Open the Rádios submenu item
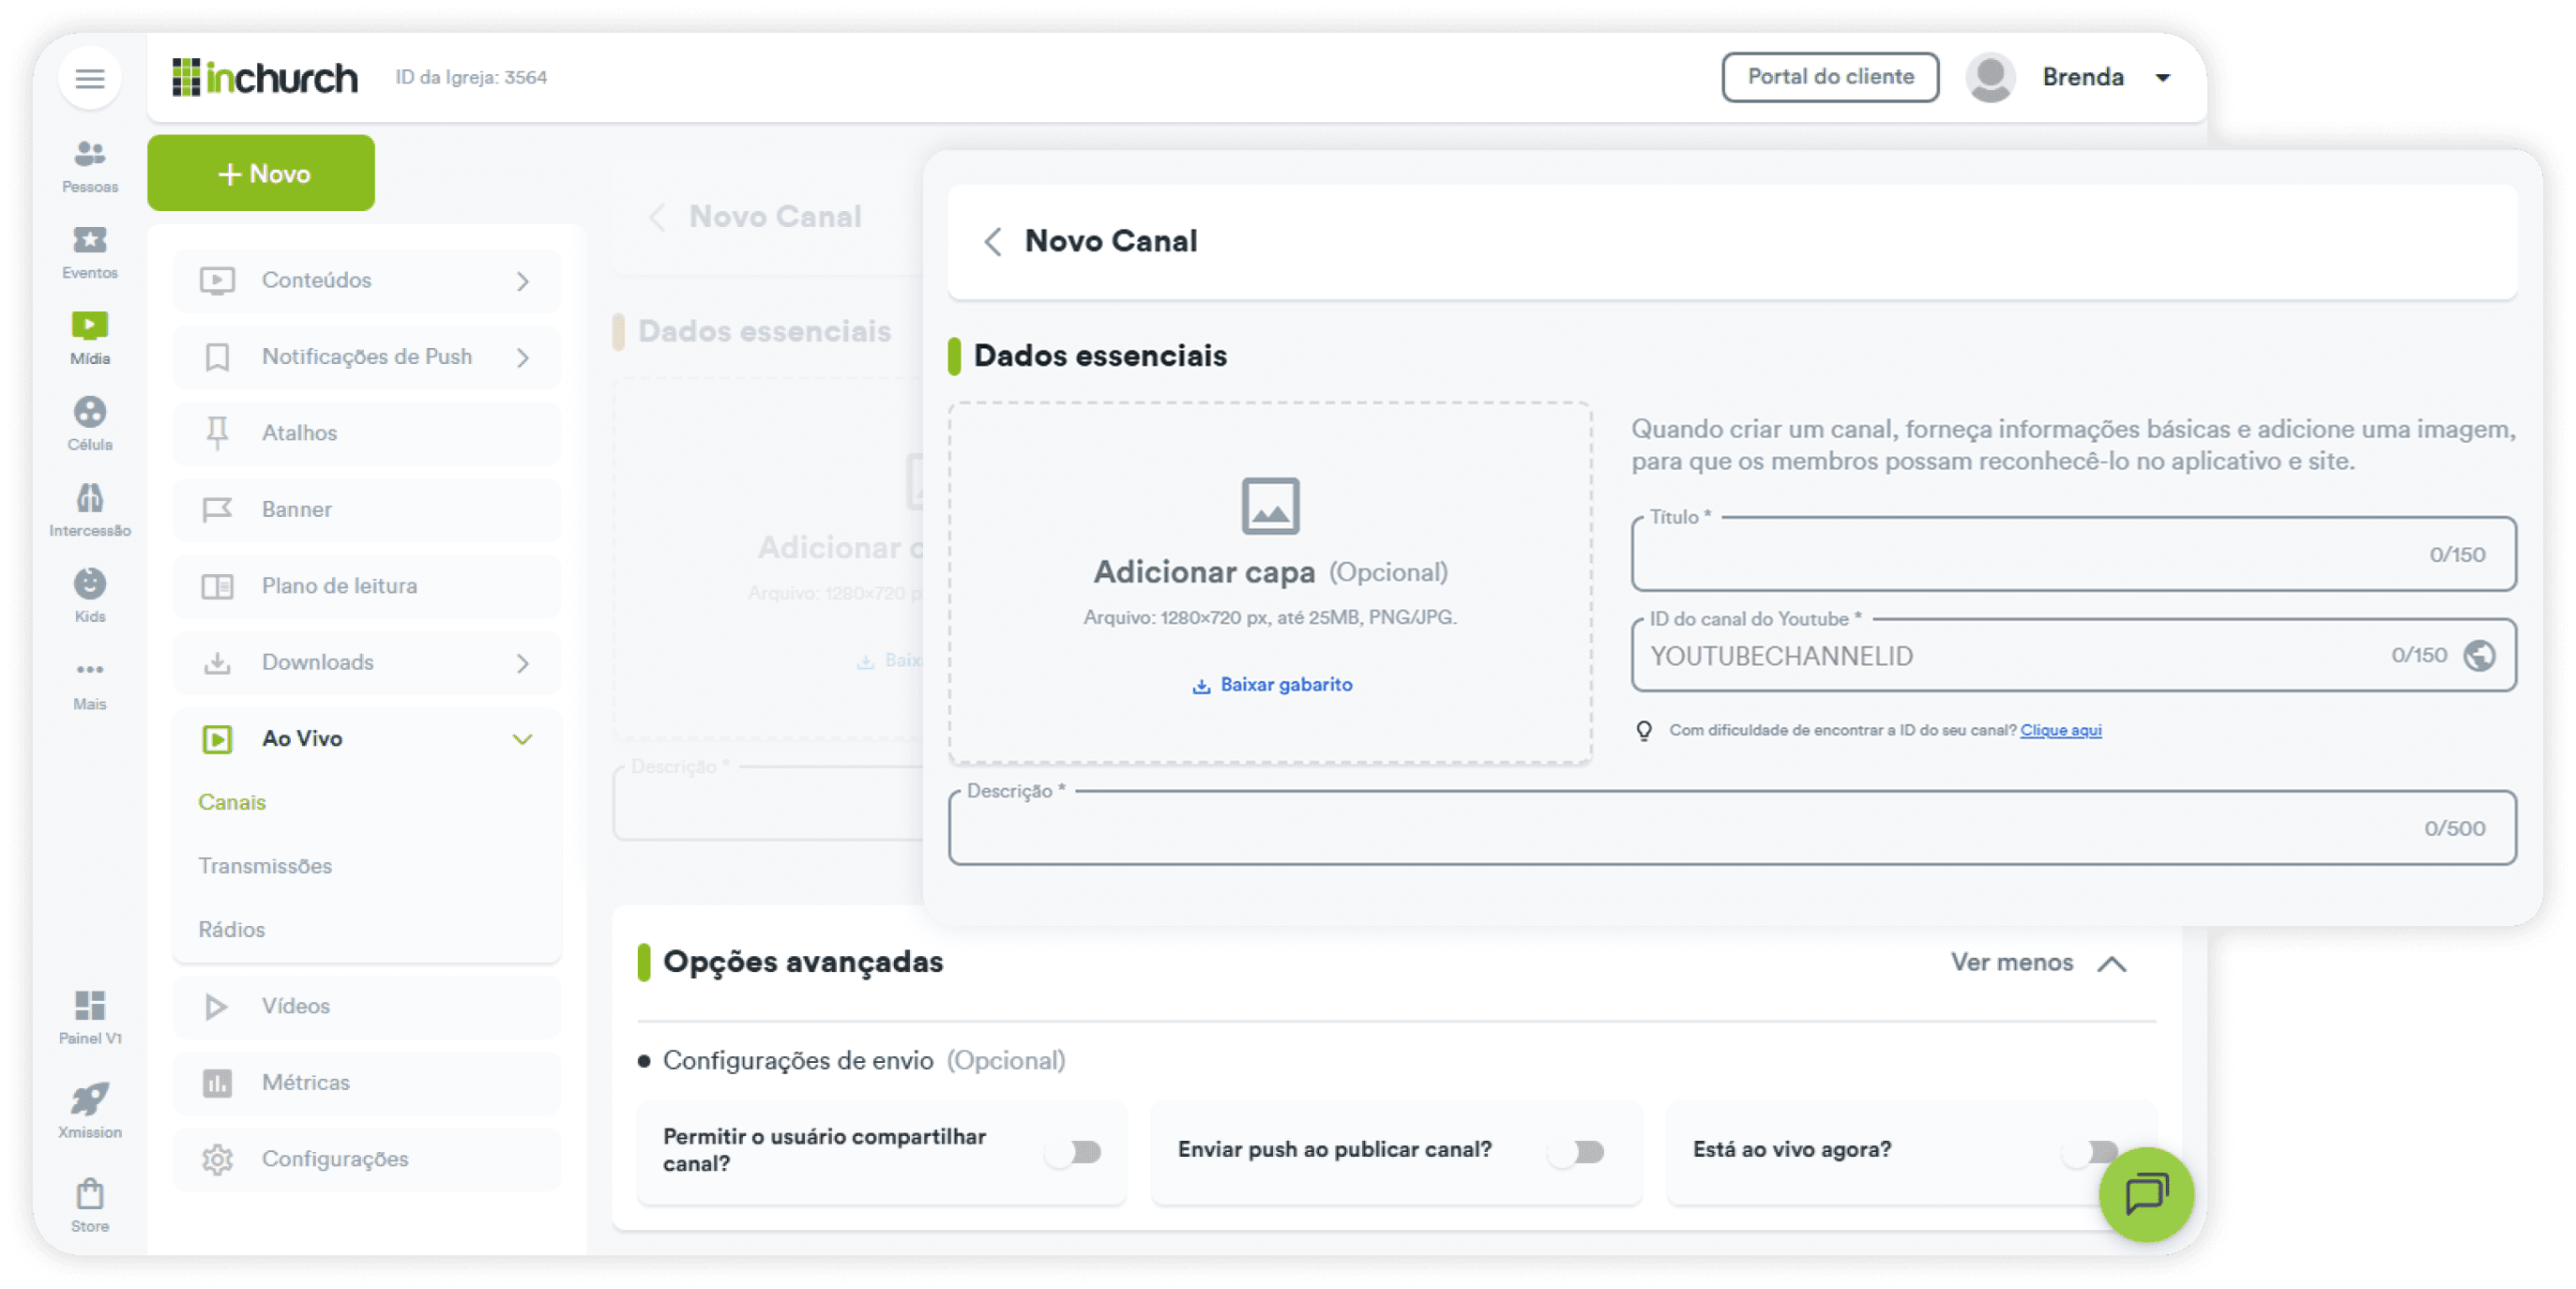The width and height of the screenshot is (2576, 1289). tap(232, 930)
